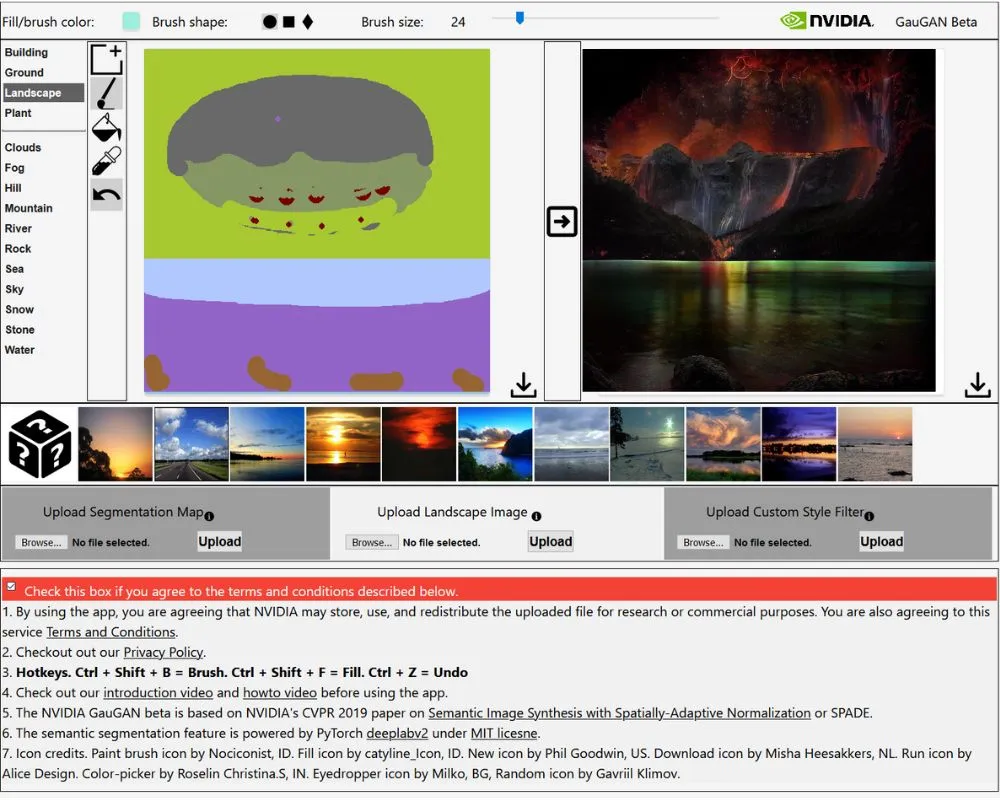Pick the Hill label

tap(13, 188)
